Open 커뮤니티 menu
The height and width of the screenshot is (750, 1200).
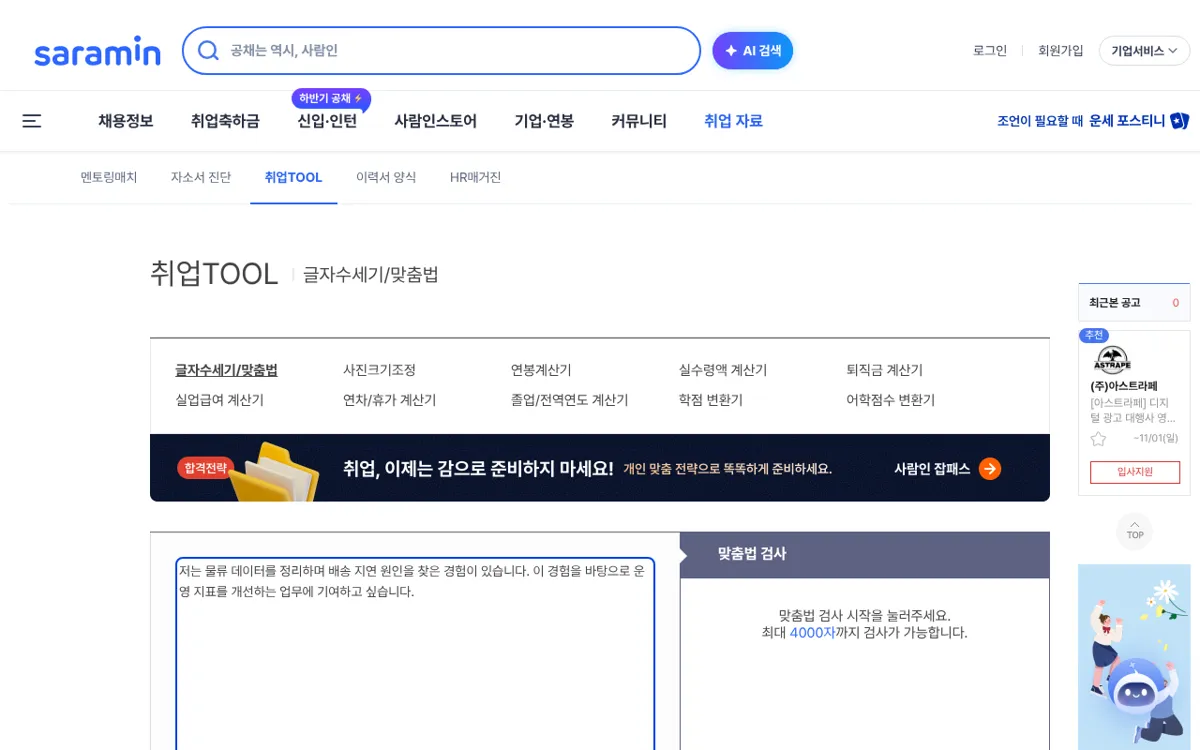(639, 121)
